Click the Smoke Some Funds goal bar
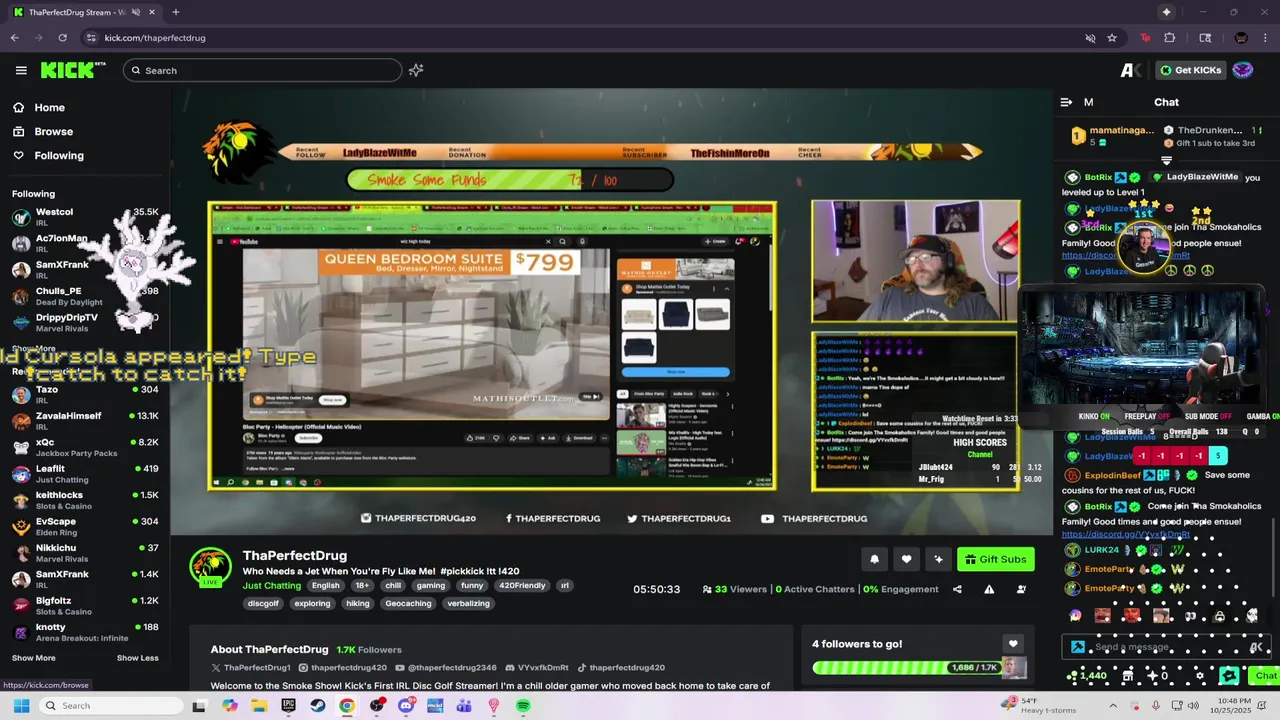This screenshot has height=720, width=1280. point(510,180)
